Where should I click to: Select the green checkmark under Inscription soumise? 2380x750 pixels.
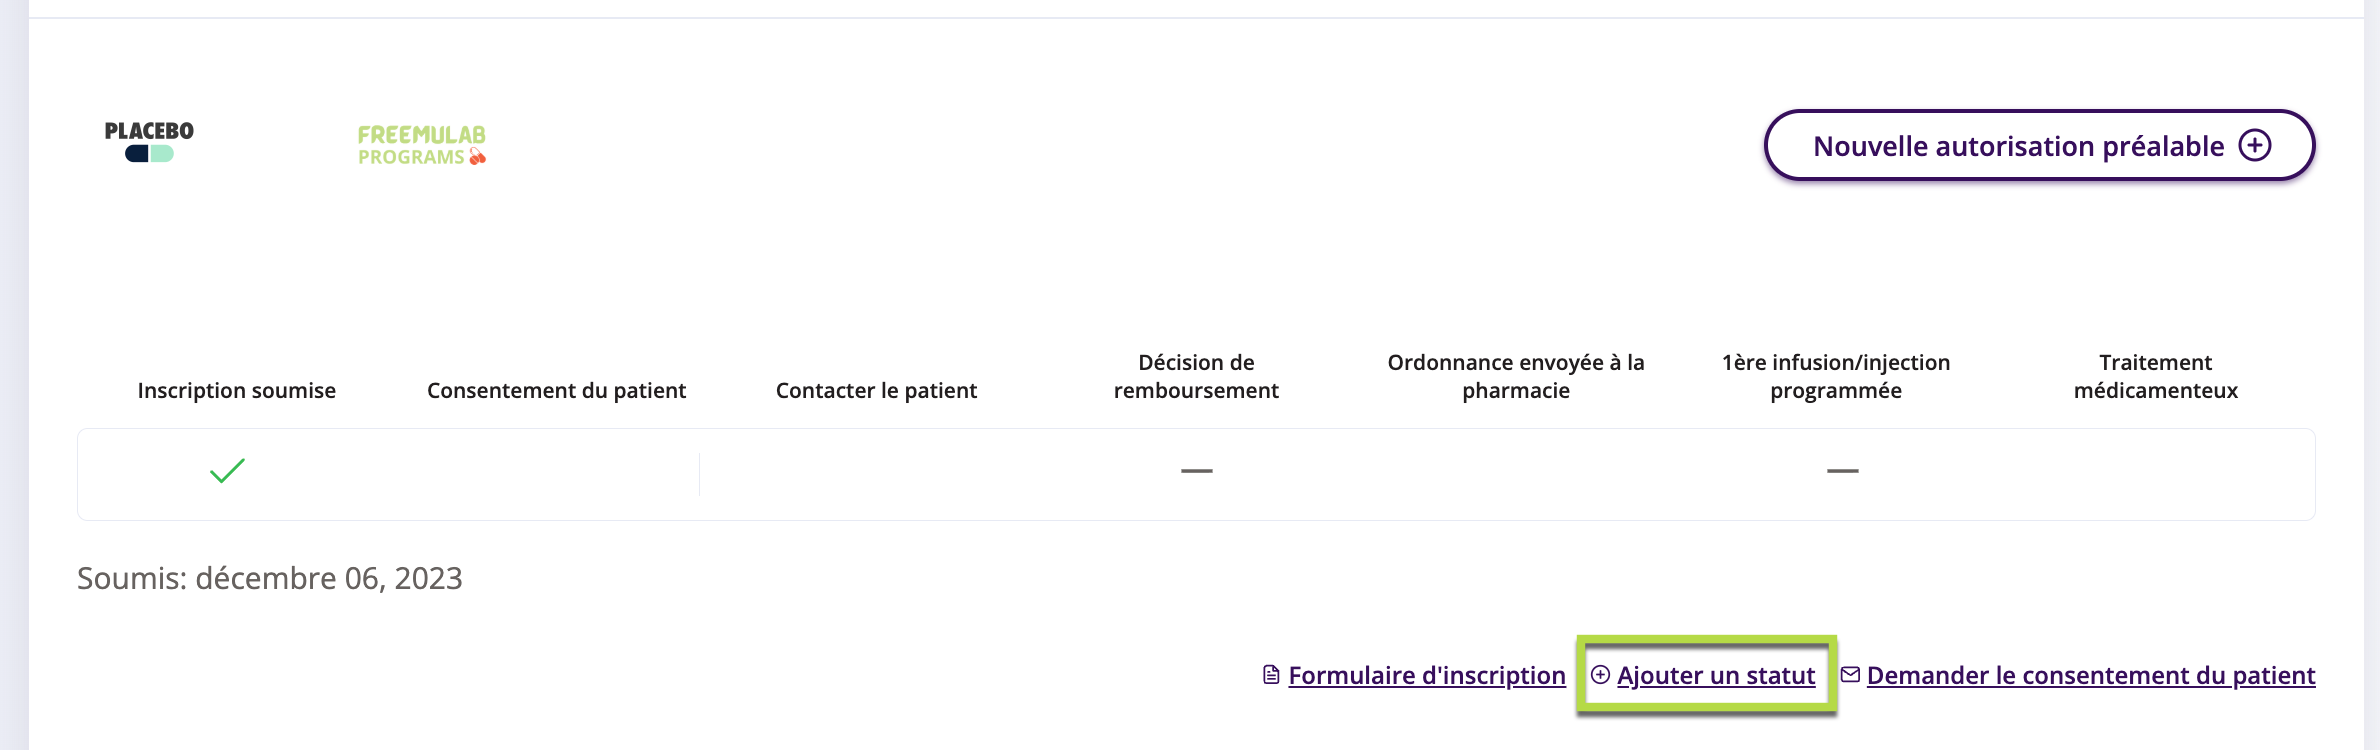(226, 470)
